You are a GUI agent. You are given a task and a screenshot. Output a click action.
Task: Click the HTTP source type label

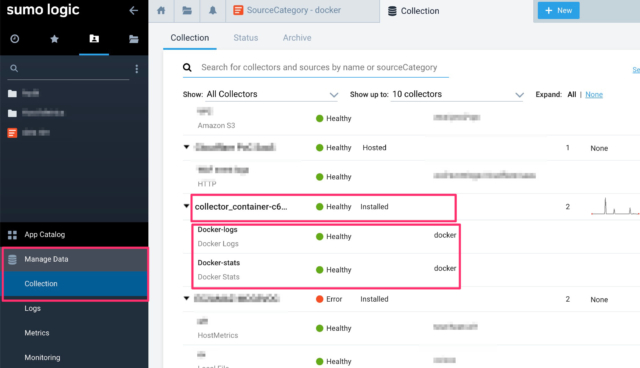[207, 184]
